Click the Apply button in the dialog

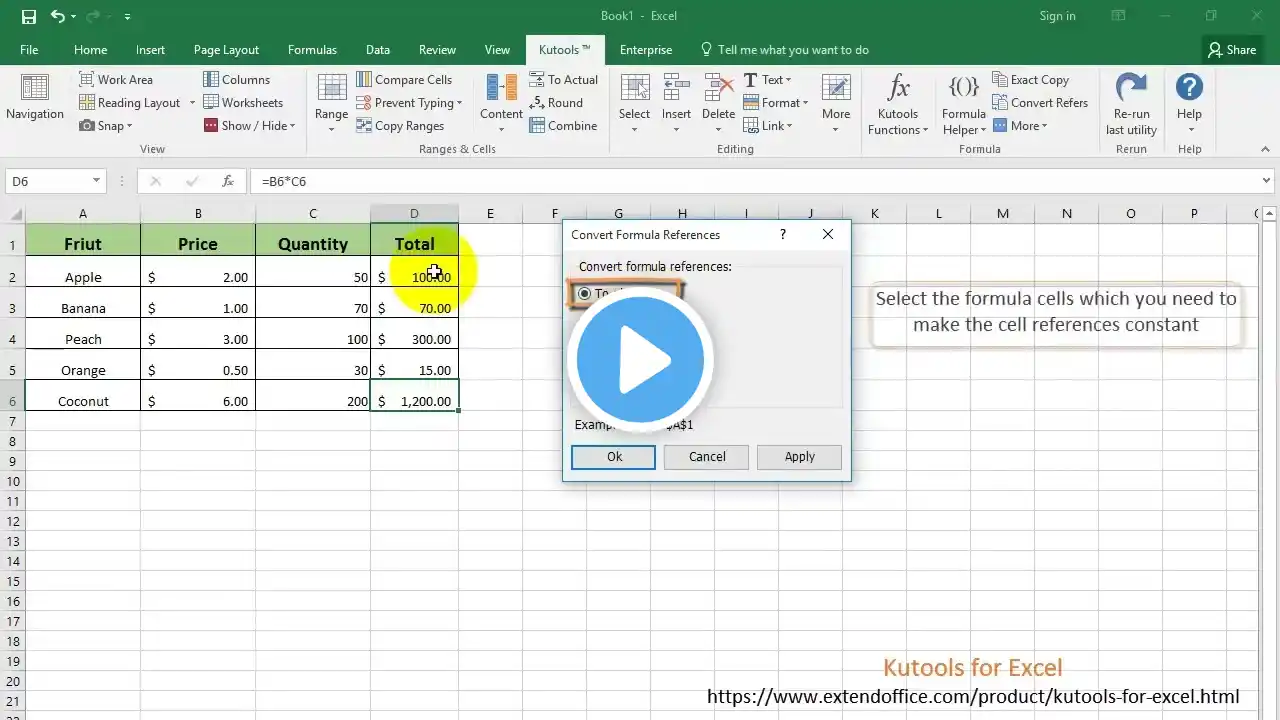(799, 457)
